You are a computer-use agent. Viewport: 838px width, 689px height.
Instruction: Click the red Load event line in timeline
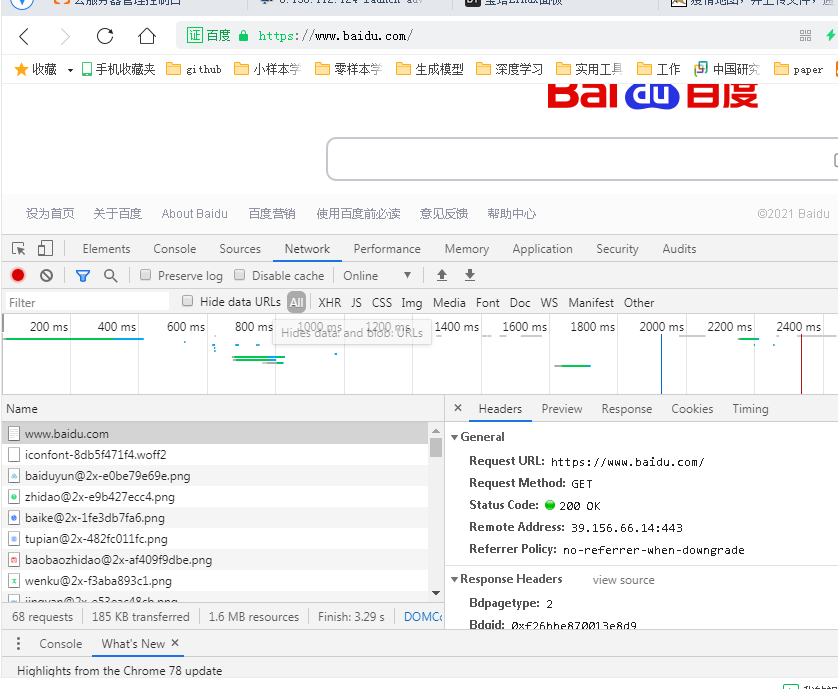point(801,363)
